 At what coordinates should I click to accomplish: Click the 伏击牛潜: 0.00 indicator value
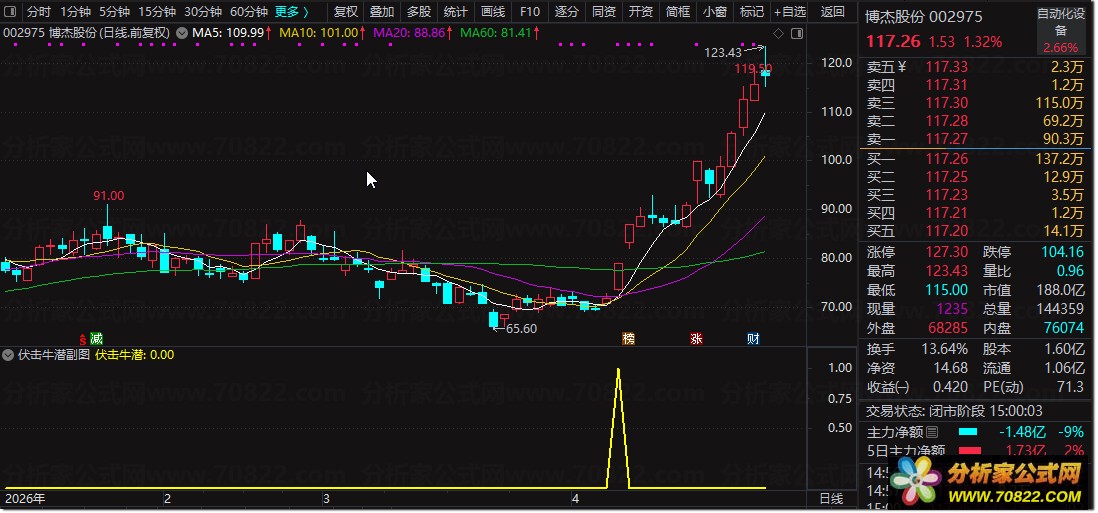tap(134, 355)
